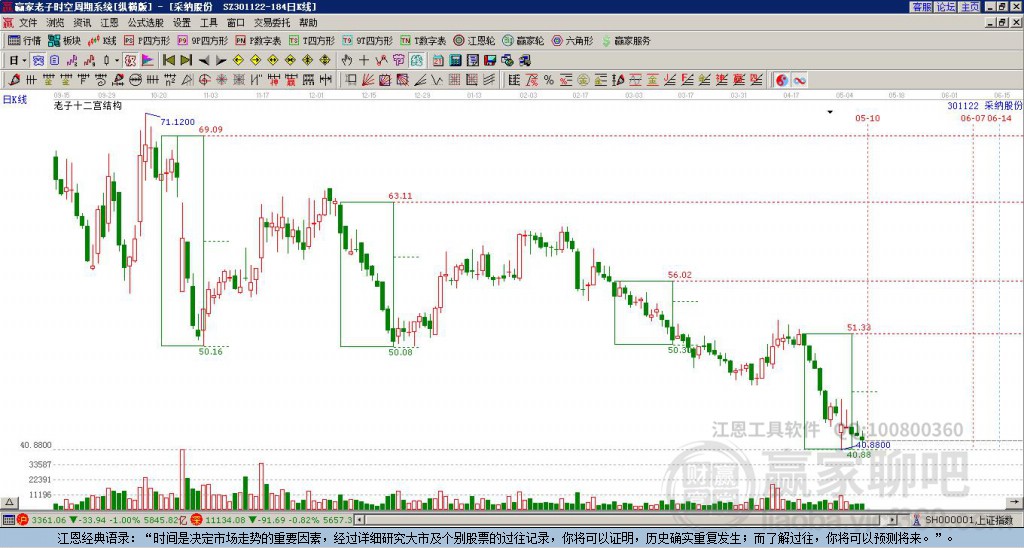
Task: Open the P四方形 tool with PS icon
Action: pyautogui.click(x=147, y=40)
